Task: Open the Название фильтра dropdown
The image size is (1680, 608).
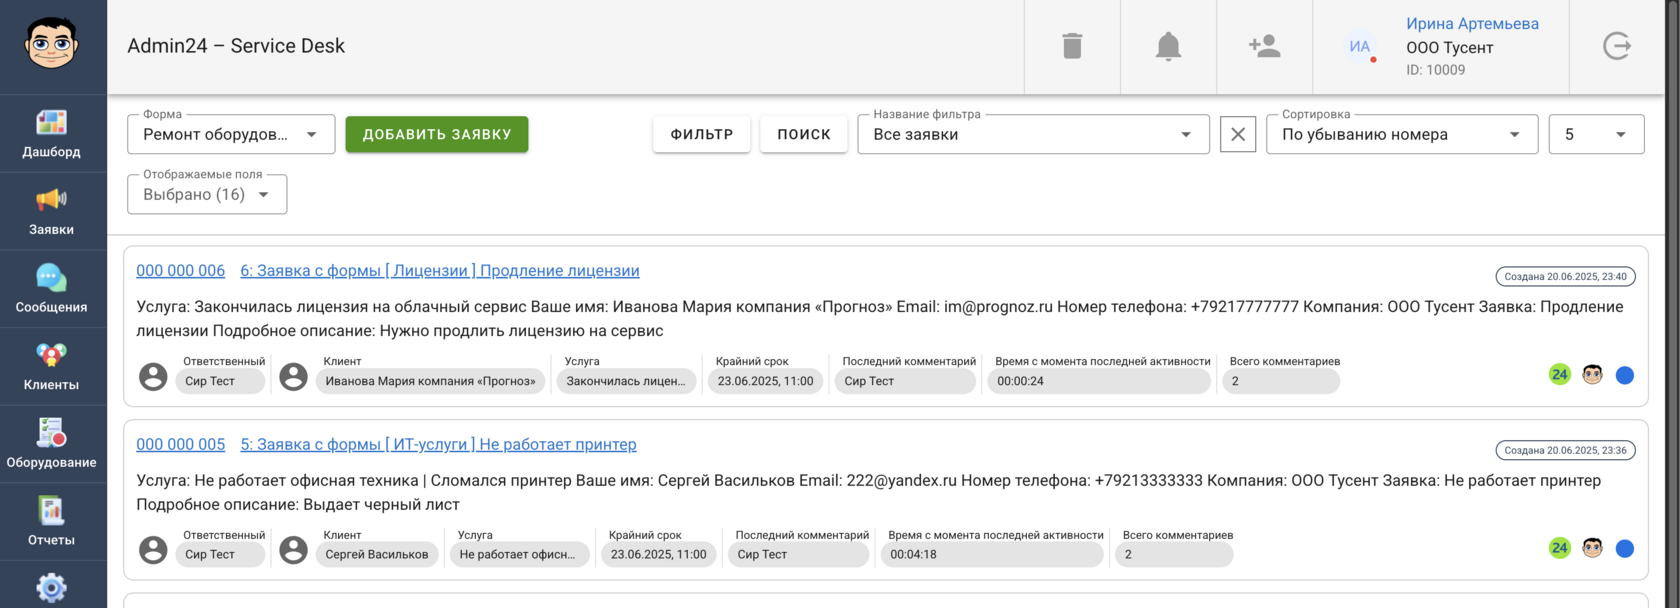Action: [1033, 135]
